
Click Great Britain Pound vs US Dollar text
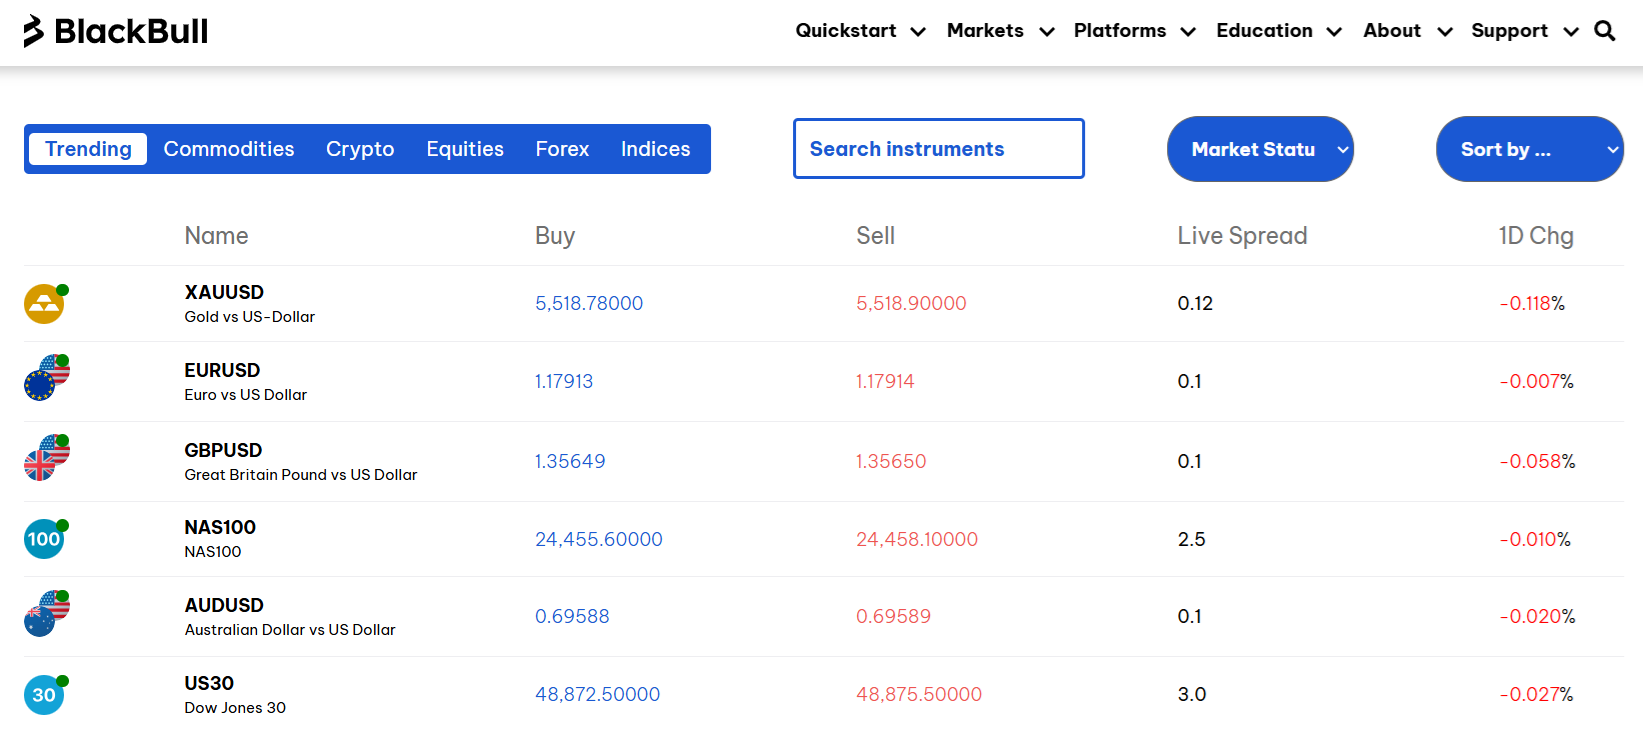[x=301, y=475]
